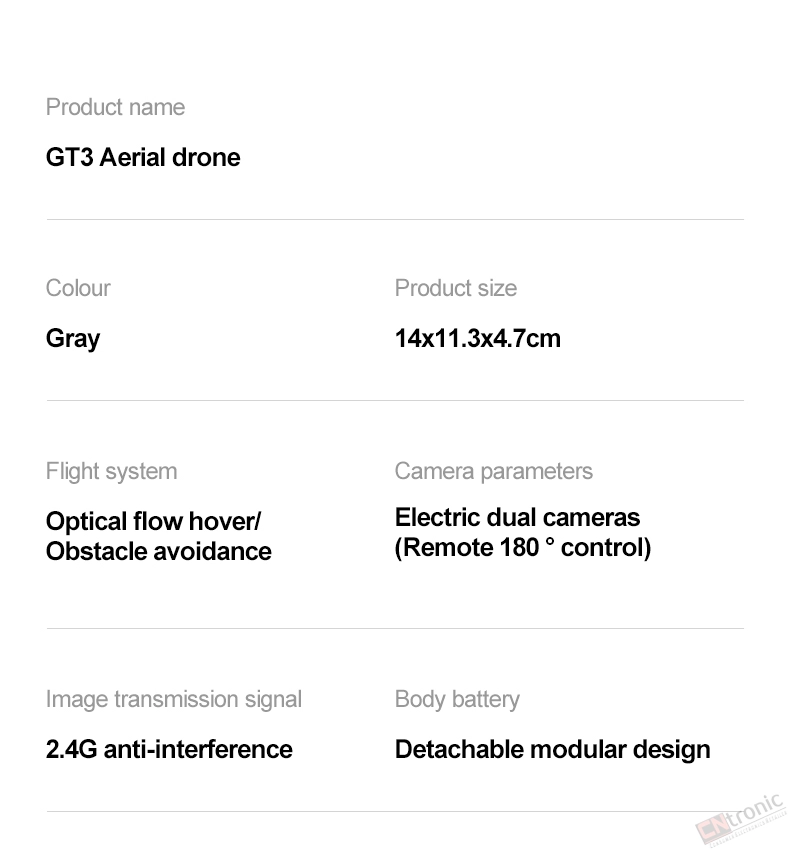
Task: Select the 'Optical flow hover/' line
Action: coord(153,522)
